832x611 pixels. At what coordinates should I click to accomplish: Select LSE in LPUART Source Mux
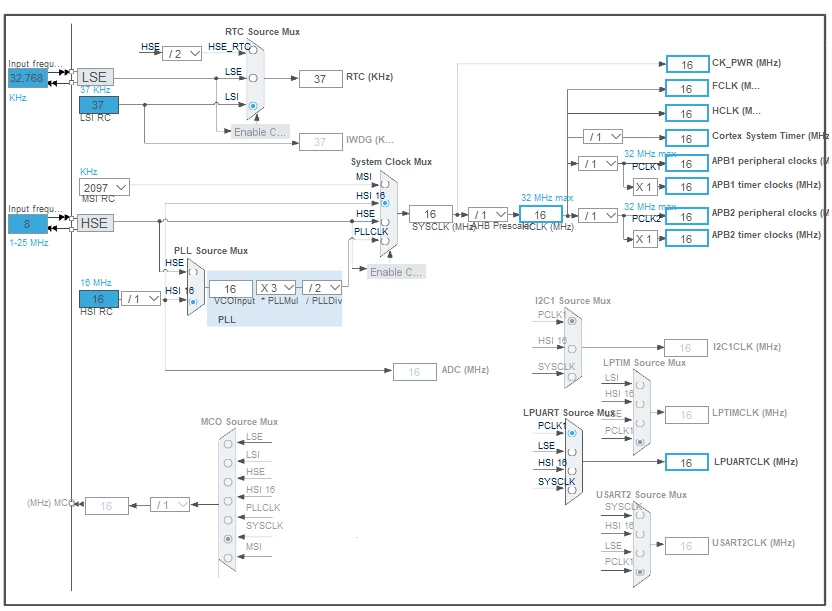pos(572,452)
